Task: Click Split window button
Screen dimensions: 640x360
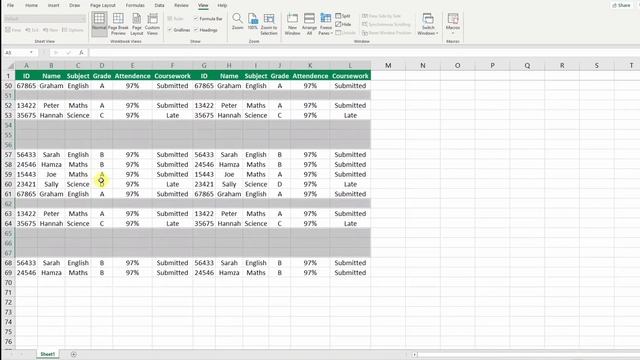Action: coord(343,16)
